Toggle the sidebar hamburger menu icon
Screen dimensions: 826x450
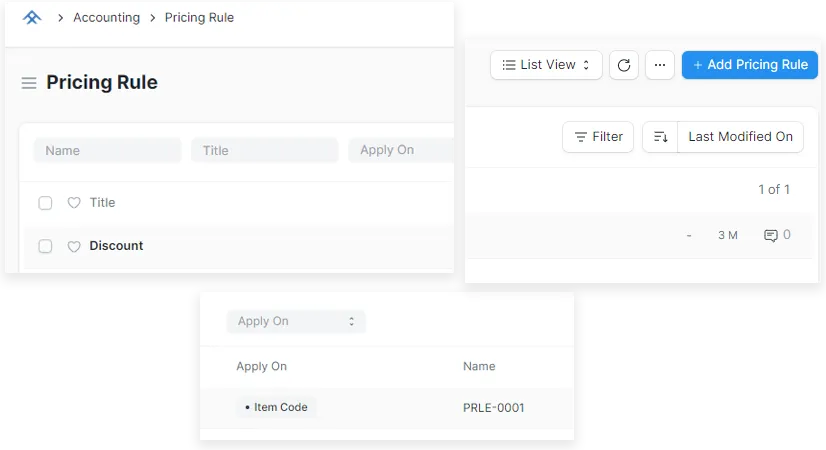29,83
